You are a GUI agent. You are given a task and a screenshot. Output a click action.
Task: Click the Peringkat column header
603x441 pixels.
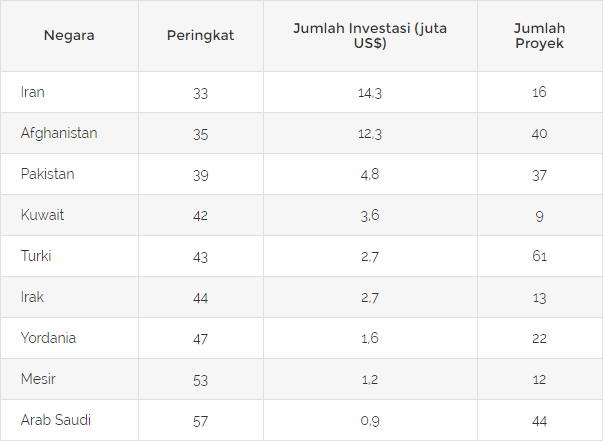[x=200, y=36]
